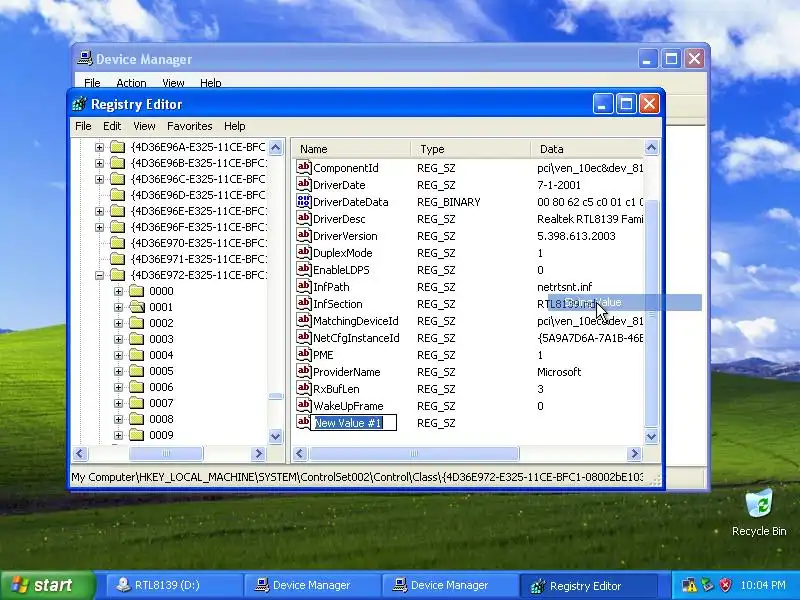Click the Name column header
Image resolution: width=800 pixels, height=600 pixels.
352,149
